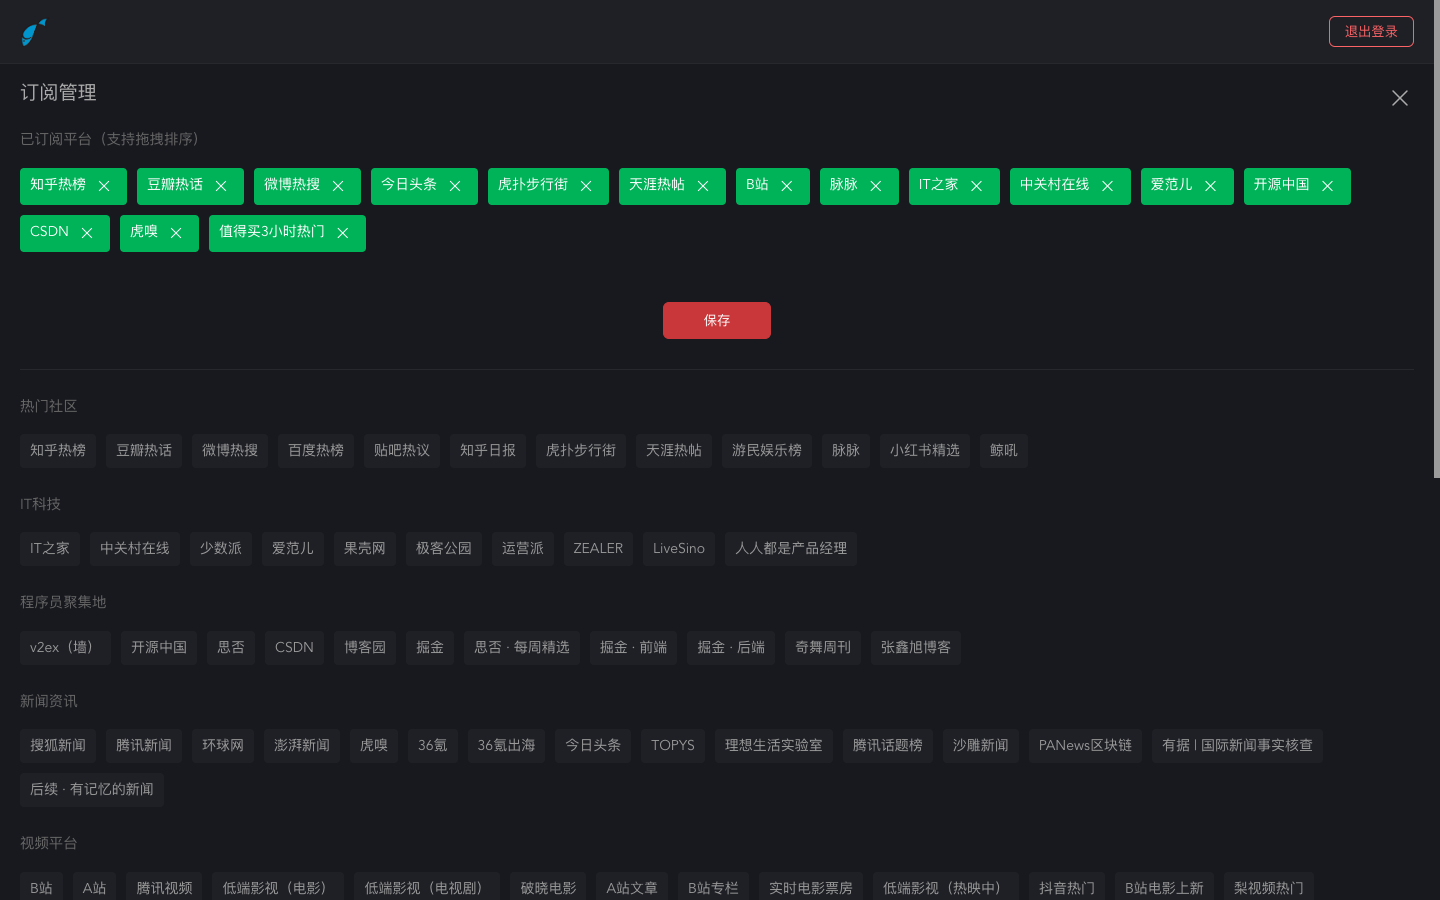
Task: Add 腾讯视频 from 视频平台
Action: [164, 888]
